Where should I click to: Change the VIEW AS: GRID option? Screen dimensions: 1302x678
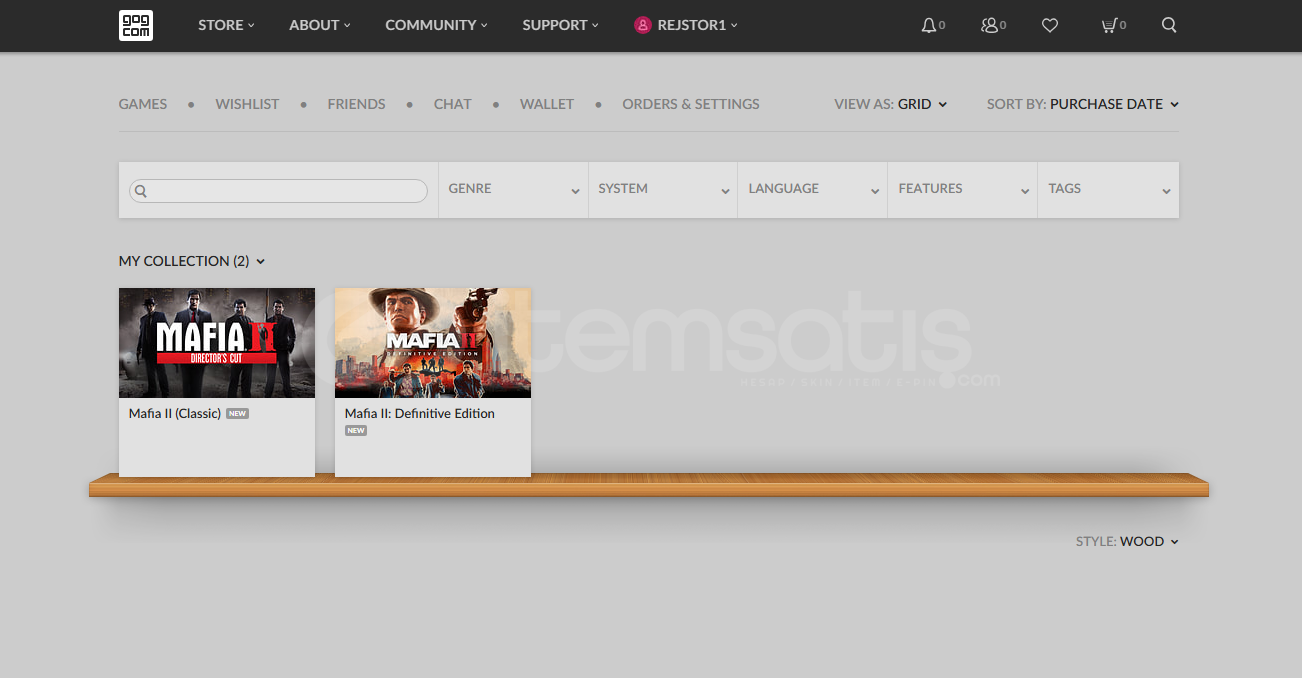[891, 104]
